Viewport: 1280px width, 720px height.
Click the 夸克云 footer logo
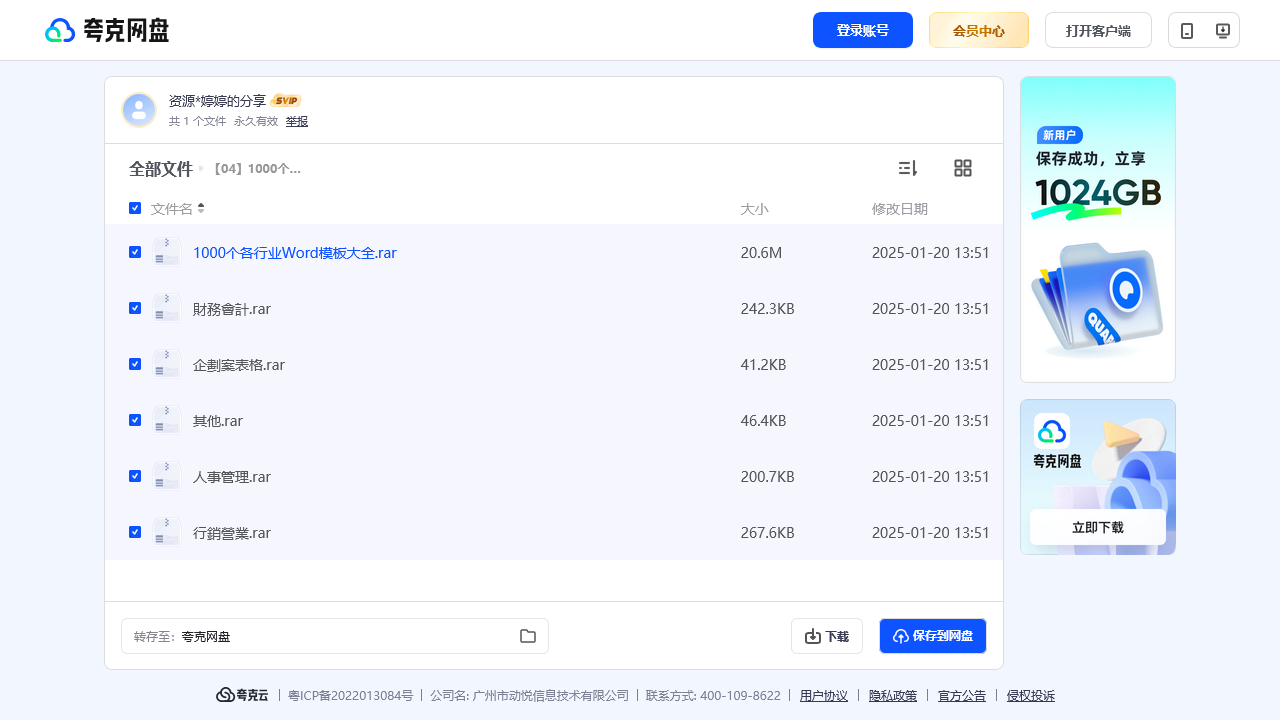click(x=242, y=695)
